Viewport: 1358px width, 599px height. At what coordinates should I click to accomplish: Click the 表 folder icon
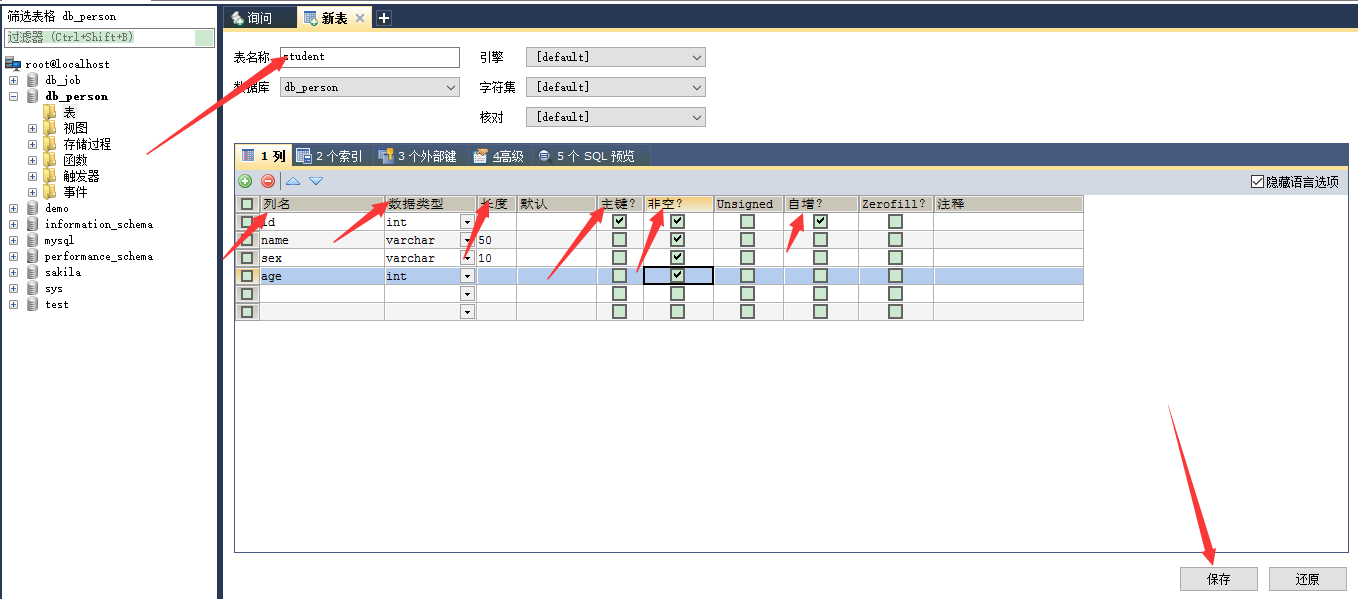click(50, 112)
